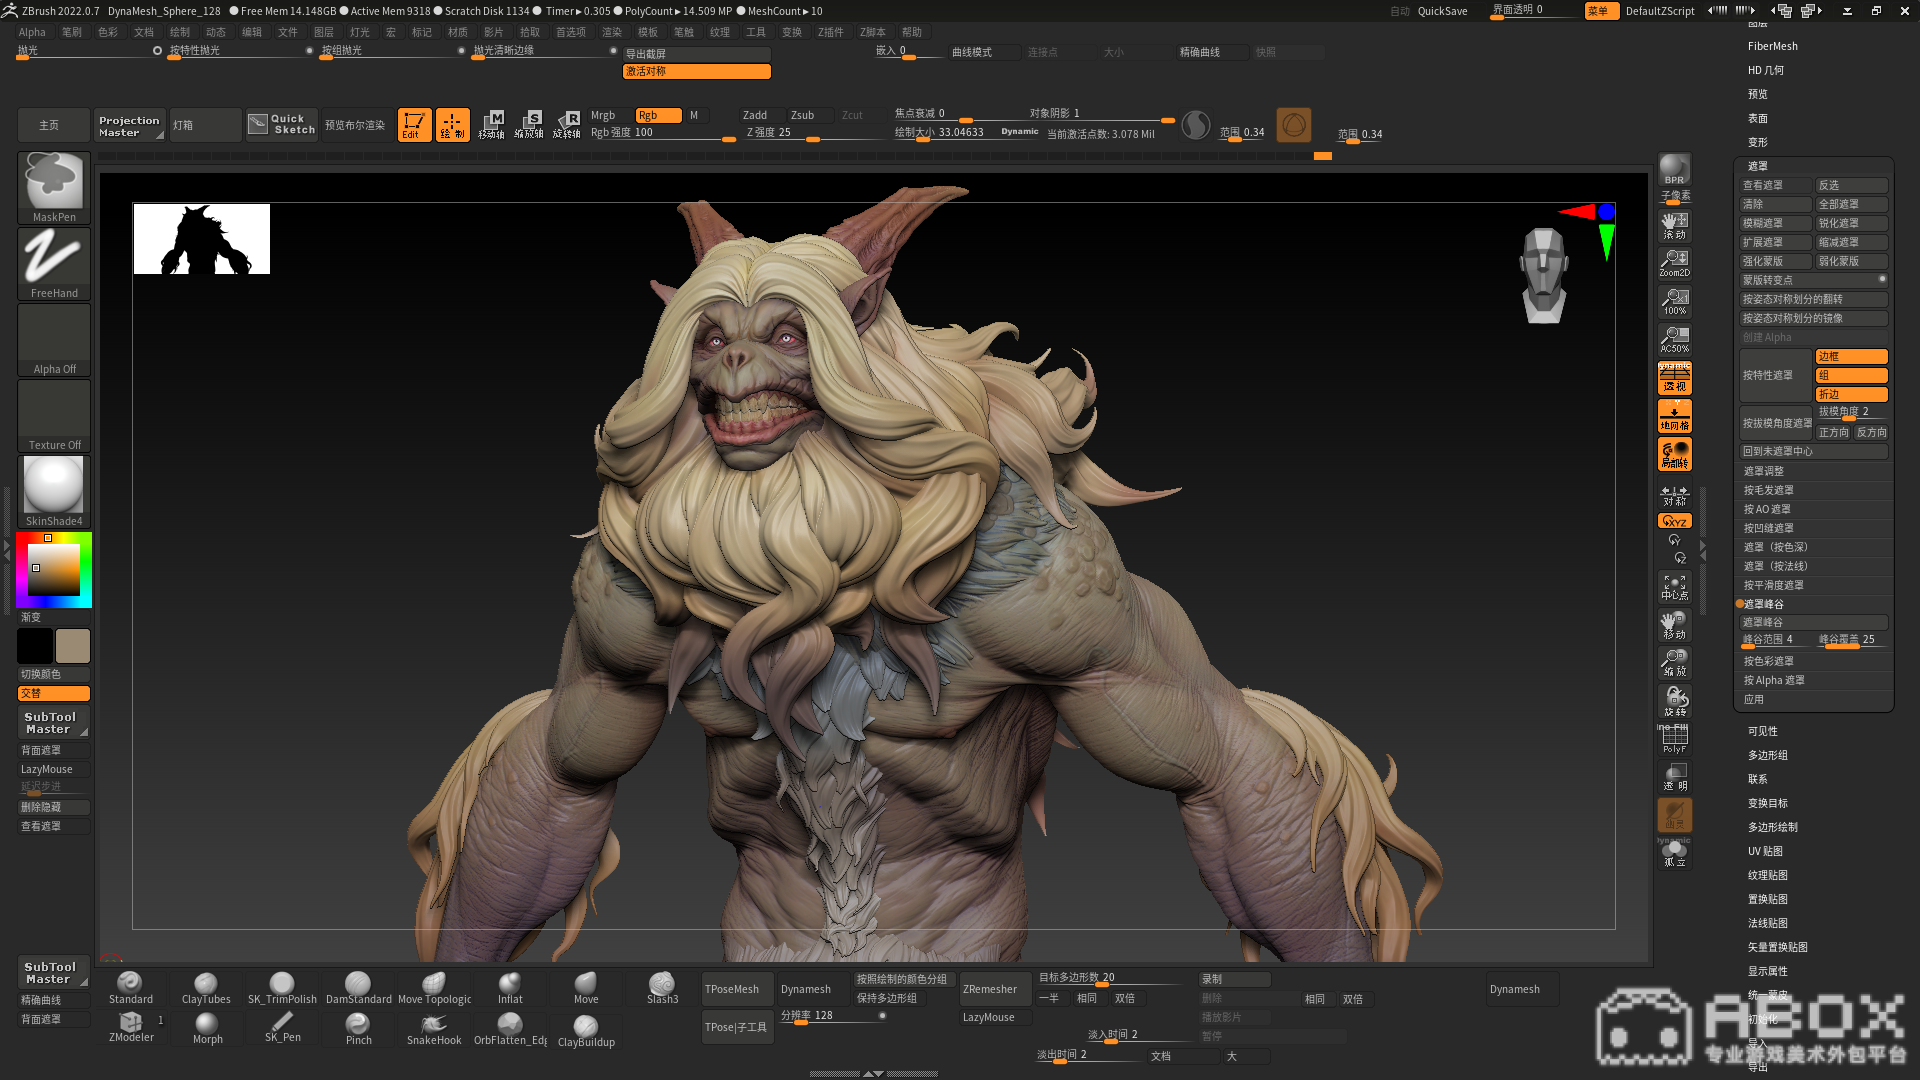Screen dimensions: 1920x1080
Task: Click the QuickSave button
Action: [1442, 12]
